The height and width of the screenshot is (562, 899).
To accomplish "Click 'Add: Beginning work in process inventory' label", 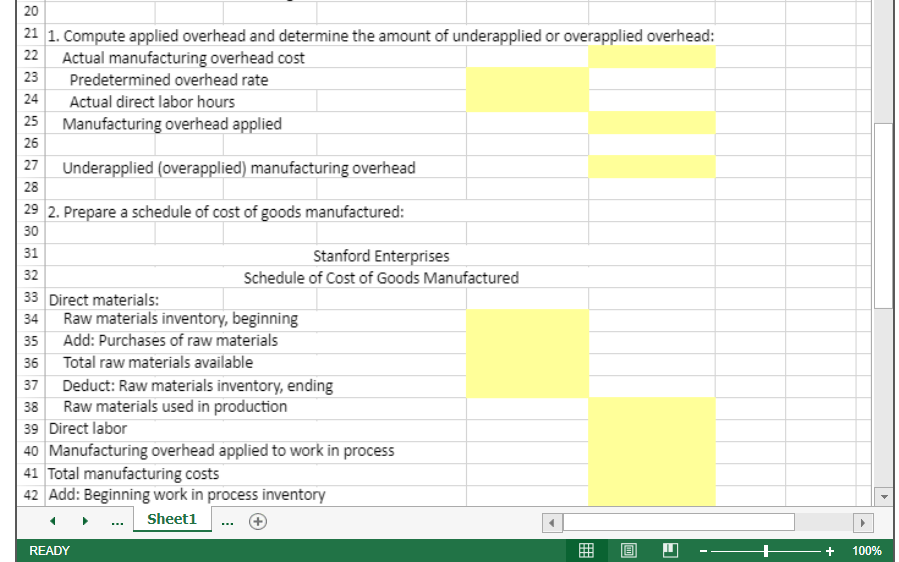I will tap(186, 495).
